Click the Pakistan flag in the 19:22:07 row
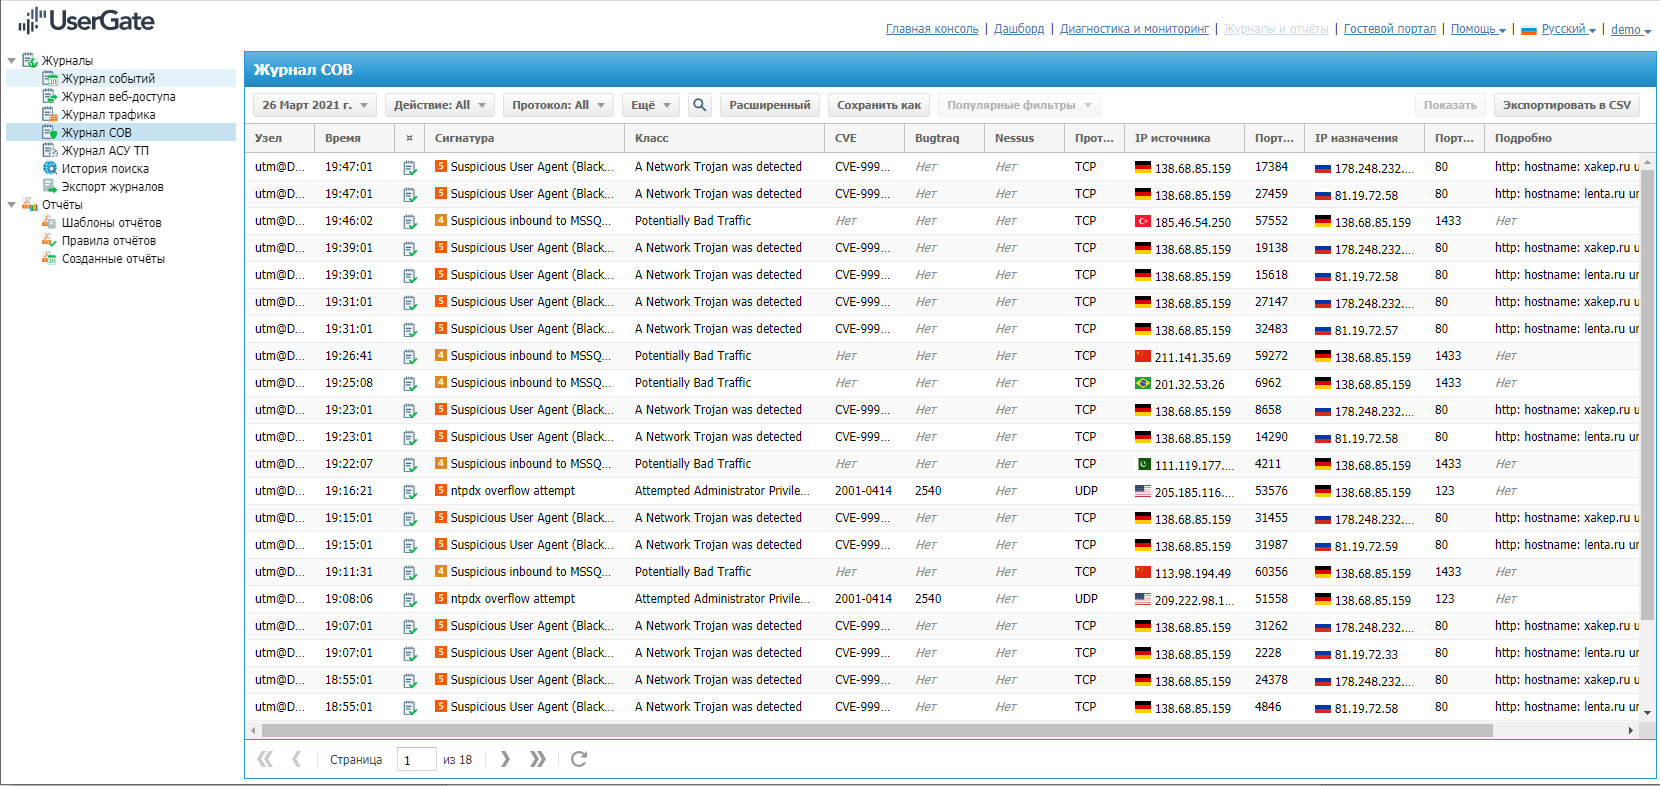 pyautogui.click(x=1143, y=464)
